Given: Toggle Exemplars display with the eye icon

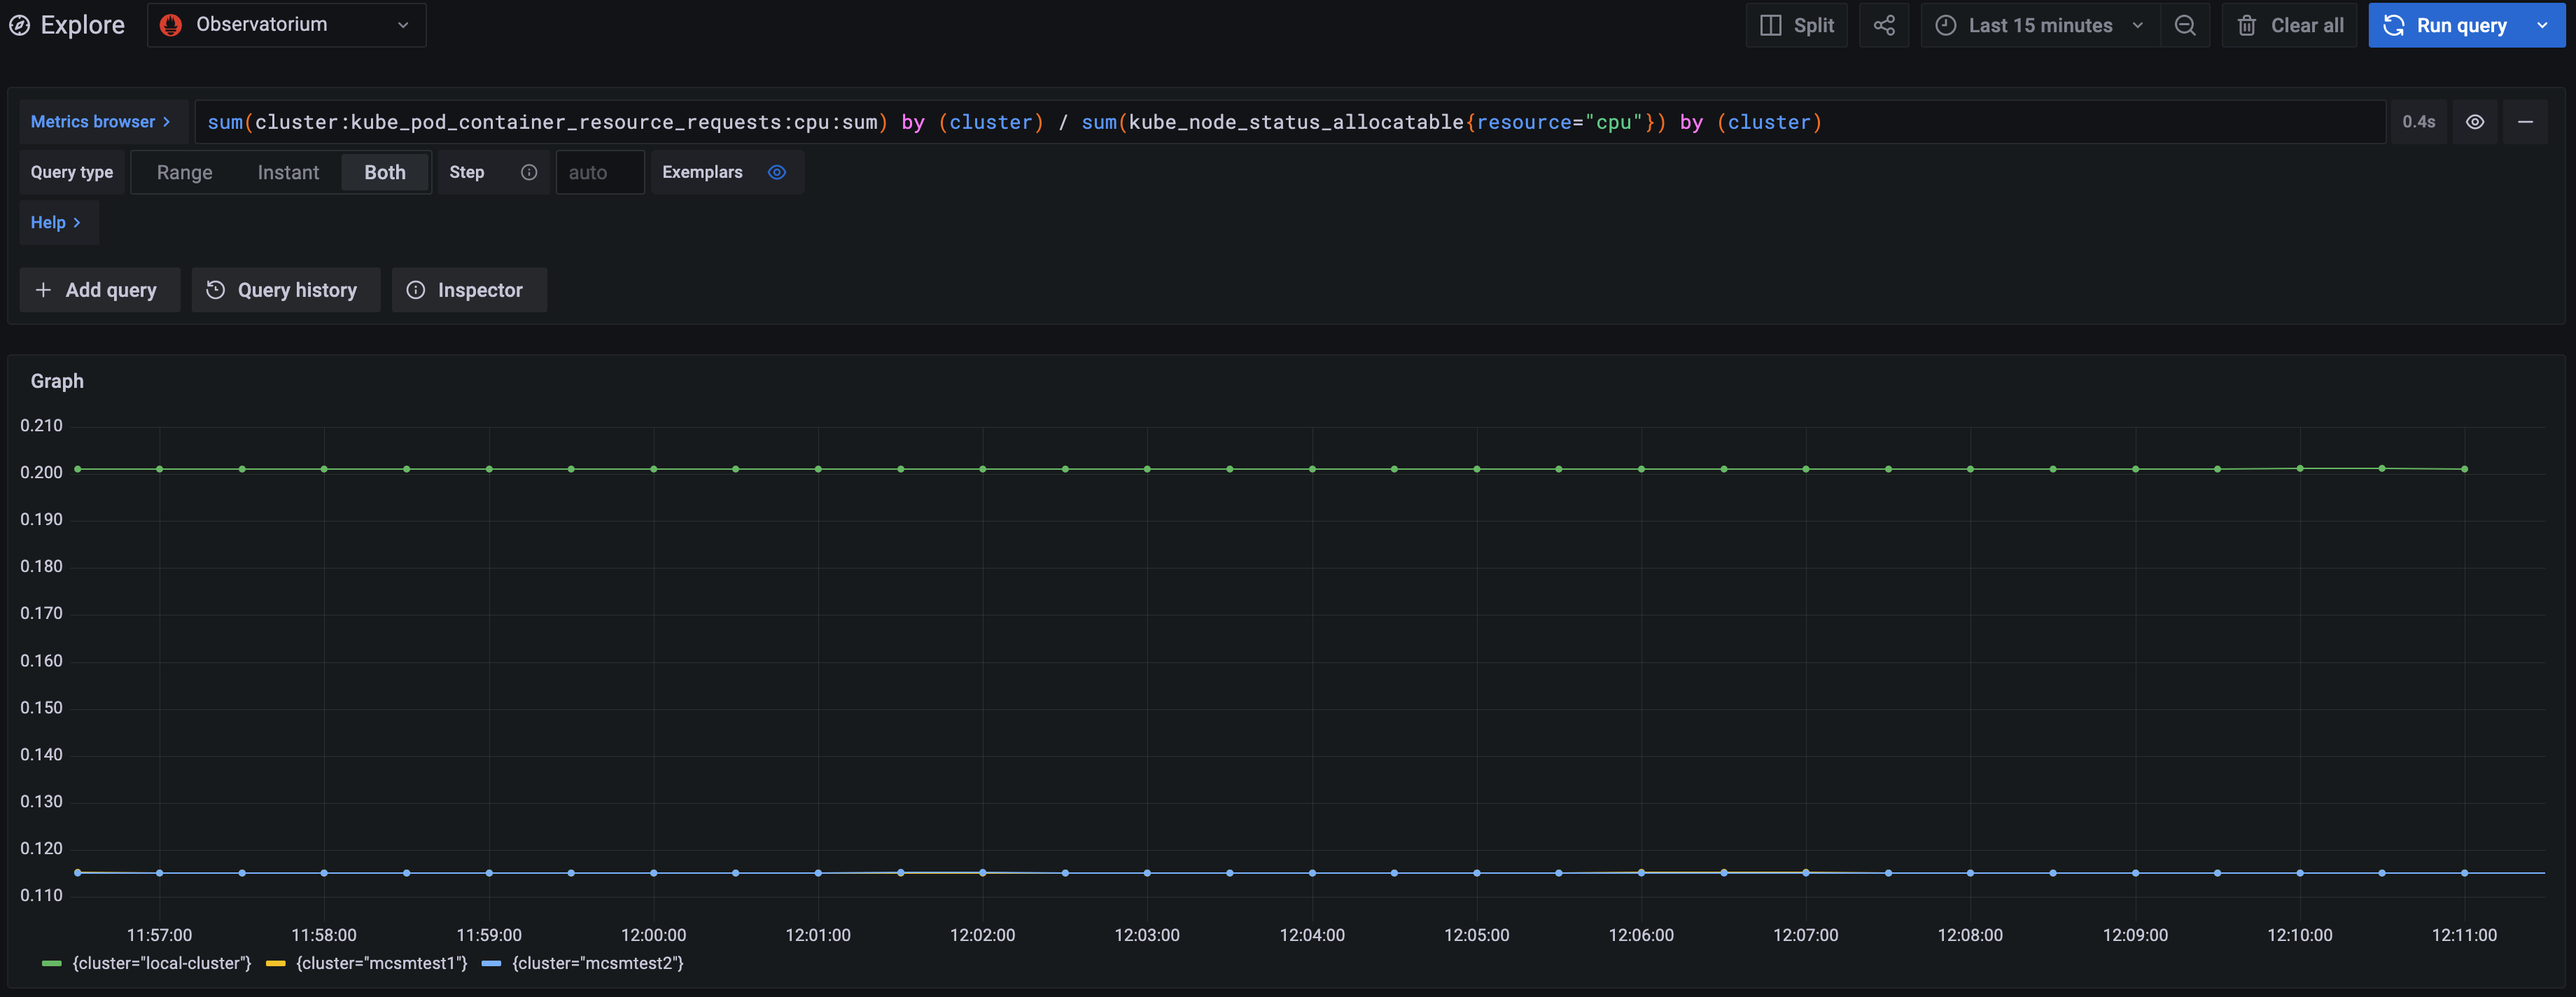Looking at the screenshot, I should [777, 172].
